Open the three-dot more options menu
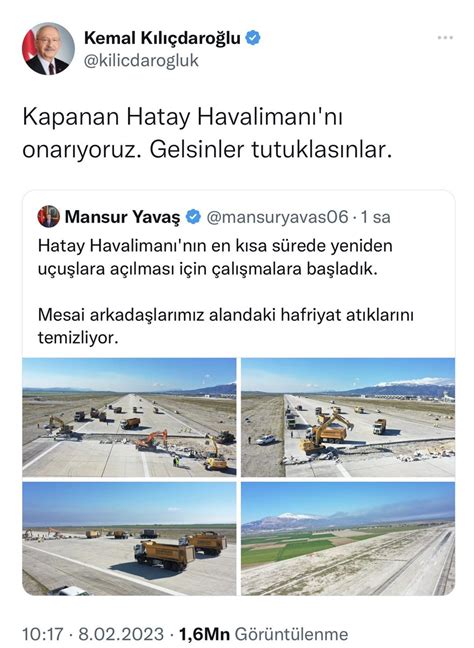Viewport: 474px width, 648px height. pyautogui.click(x=445, y=38)
